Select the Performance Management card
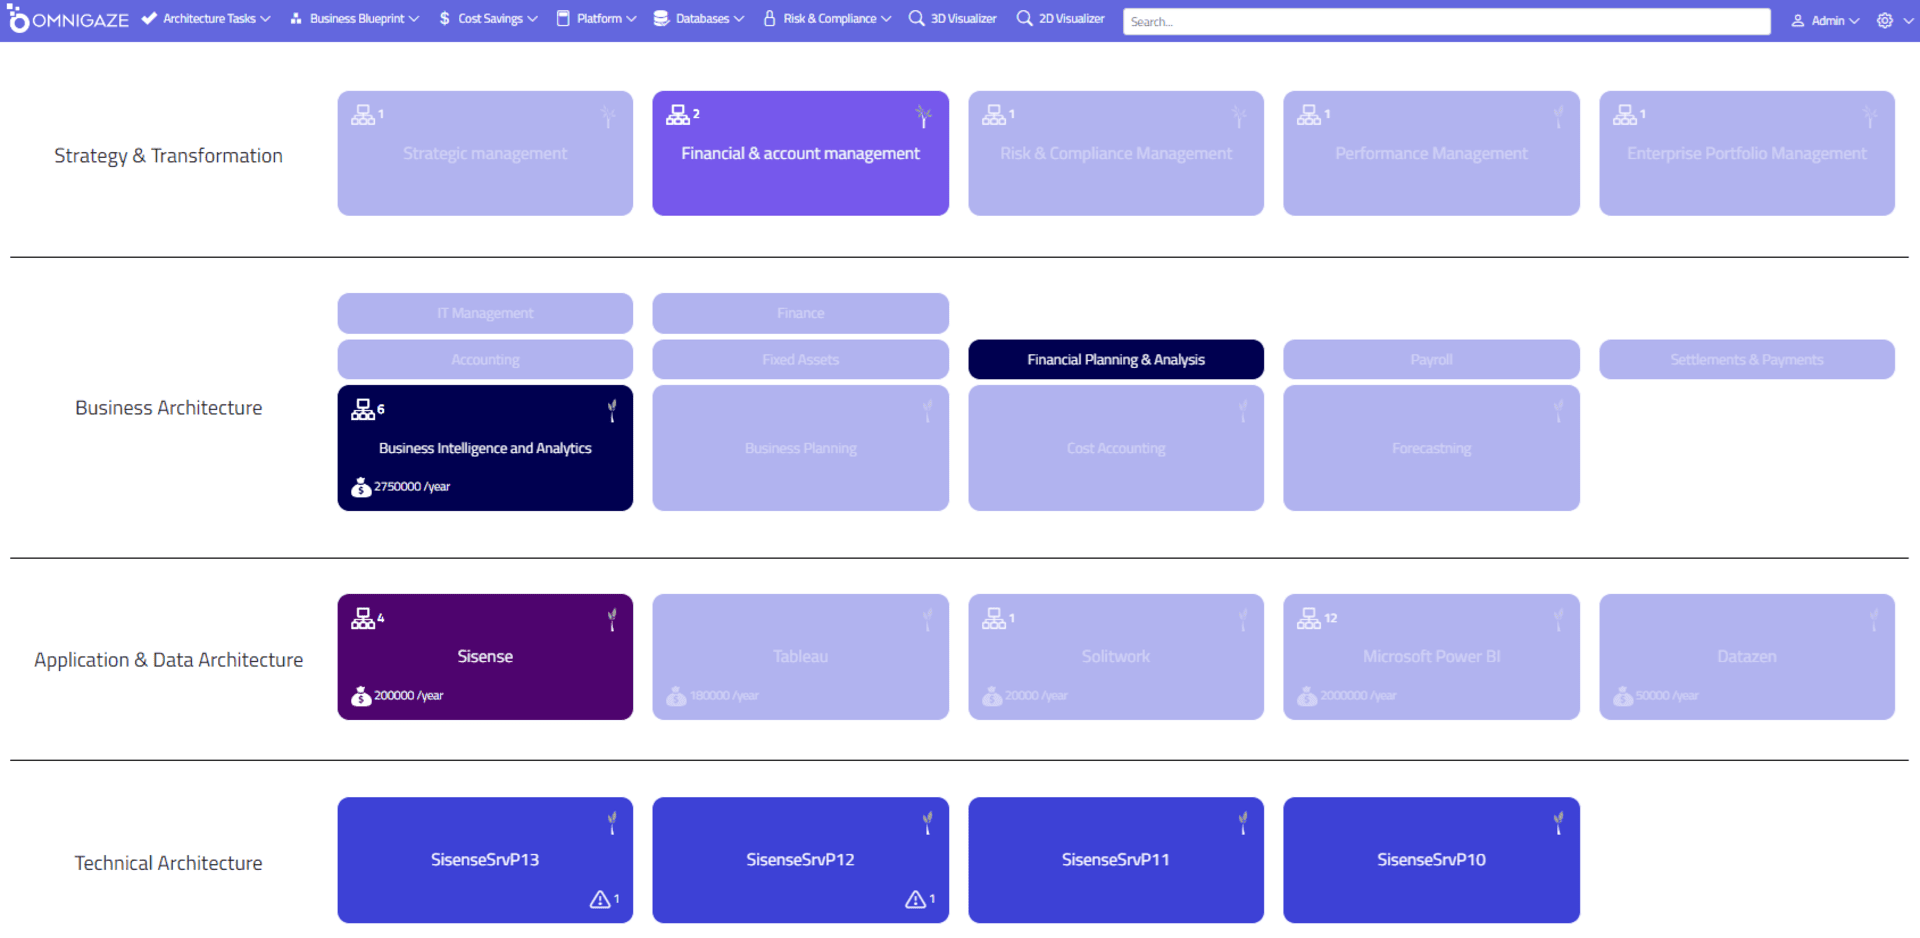This screenshot has height=938, width=1920. coord(1431,153)
